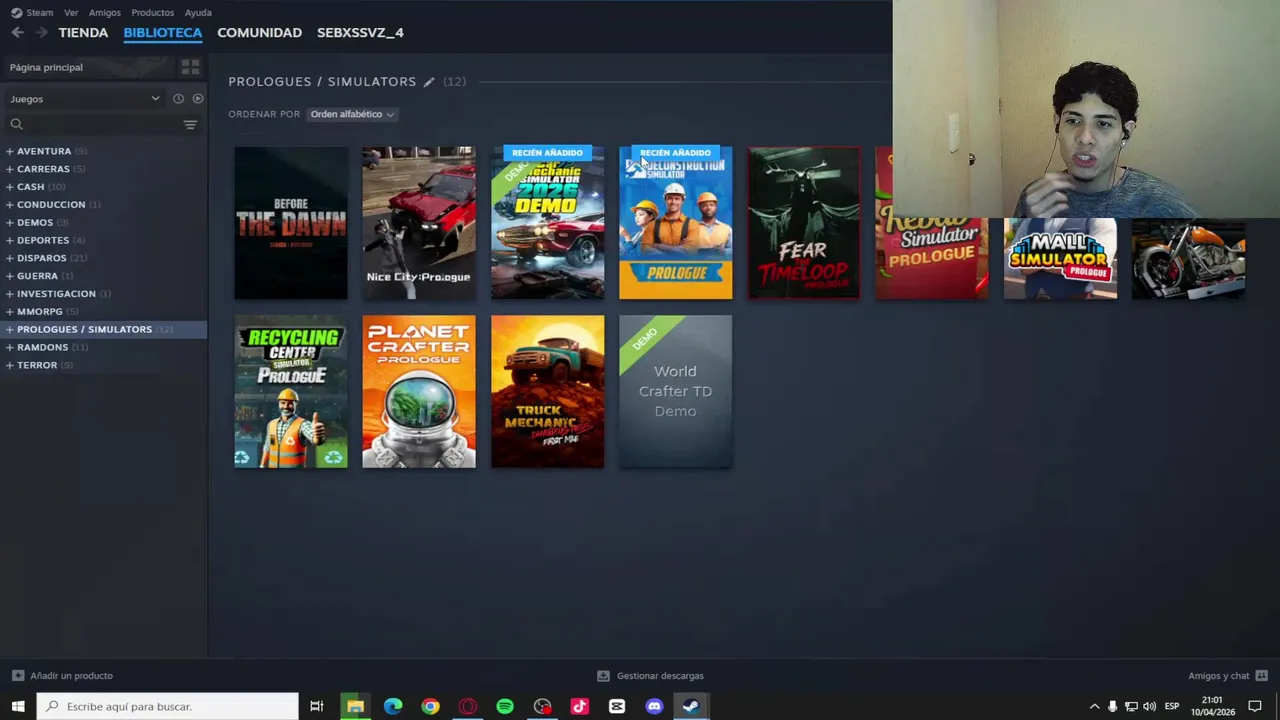
Task: Open Car Mechanic Simulator 2026 Demo cover
Action: coord(547,223)
